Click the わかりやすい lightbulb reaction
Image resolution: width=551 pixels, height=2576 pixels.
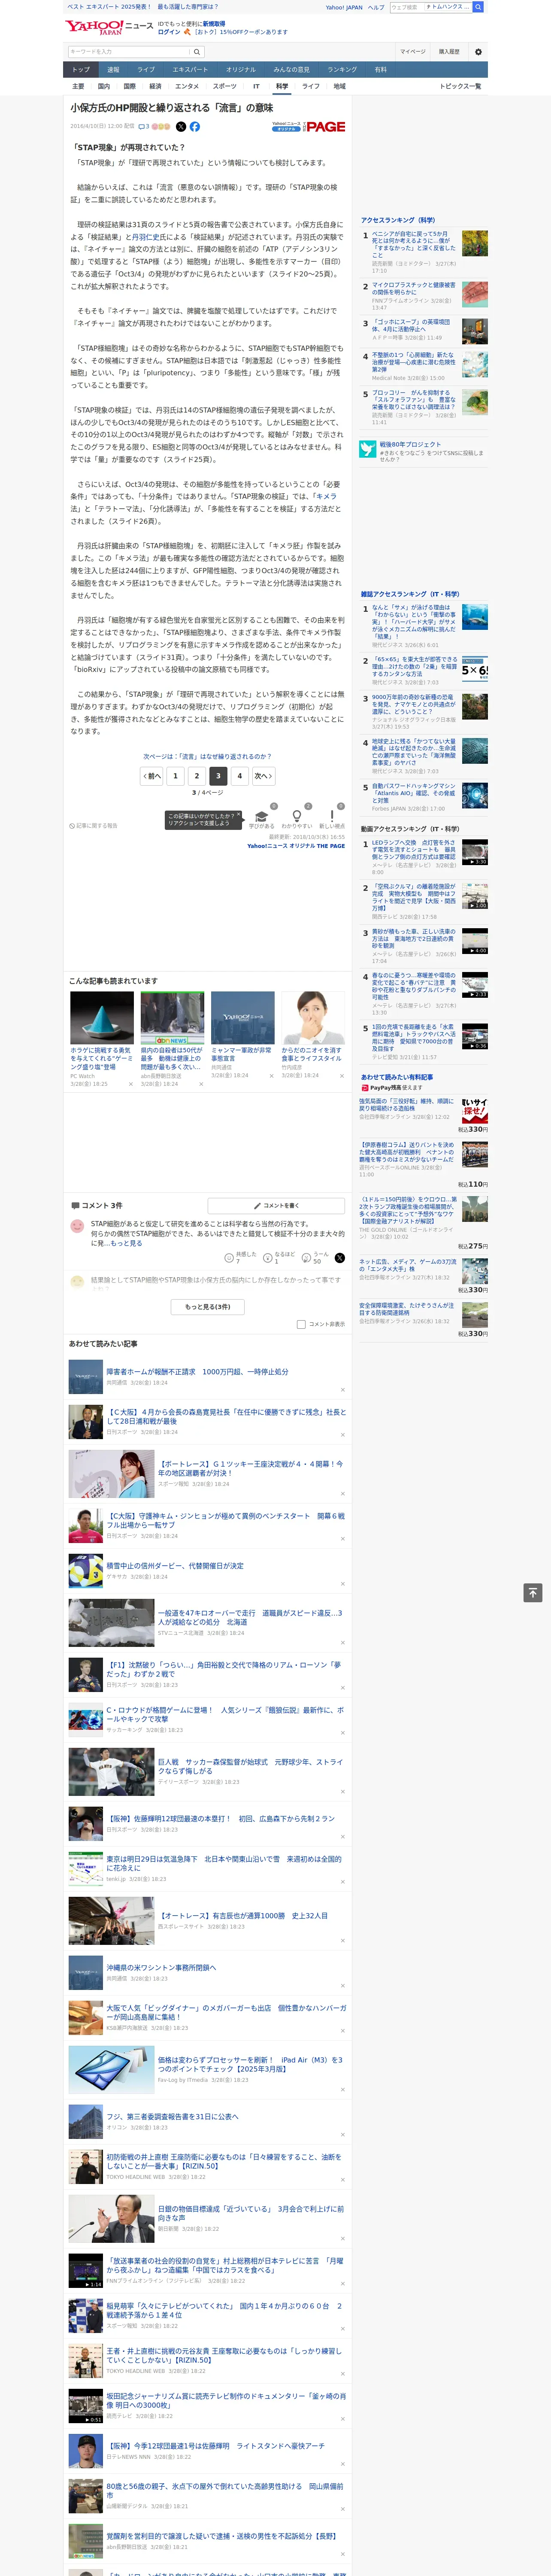pyautogui.click(x=296, y=816)
